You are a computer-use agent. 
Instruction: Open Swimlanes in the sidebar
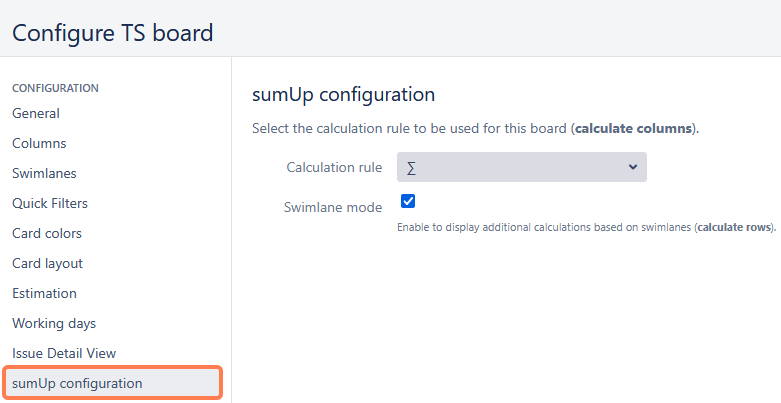tap(44, 173)
